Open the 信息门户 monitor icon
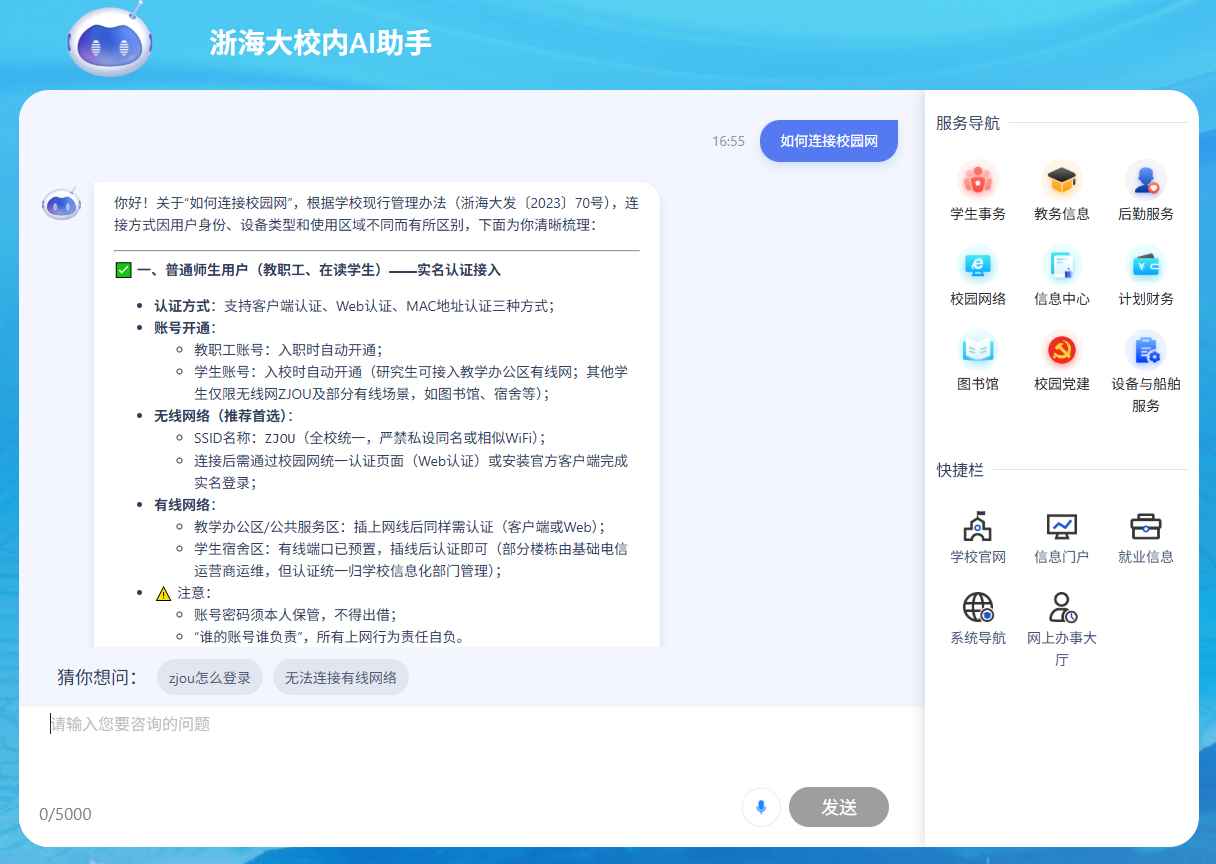This screenshot has width=1216, height=864. click(x=1062, y=526)
